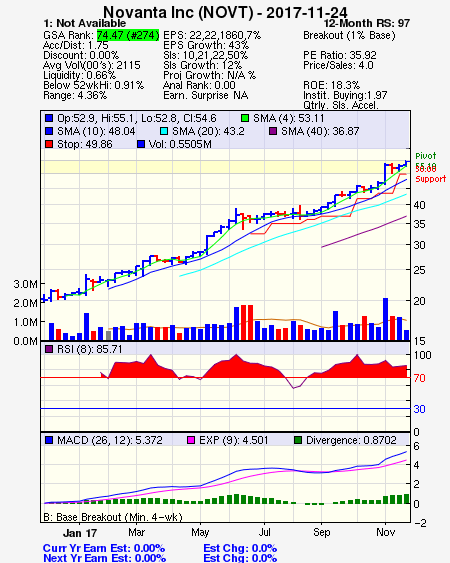Click the purple RSI (8) legend swatch
The image size is (450, 563).
click(49, 349)
